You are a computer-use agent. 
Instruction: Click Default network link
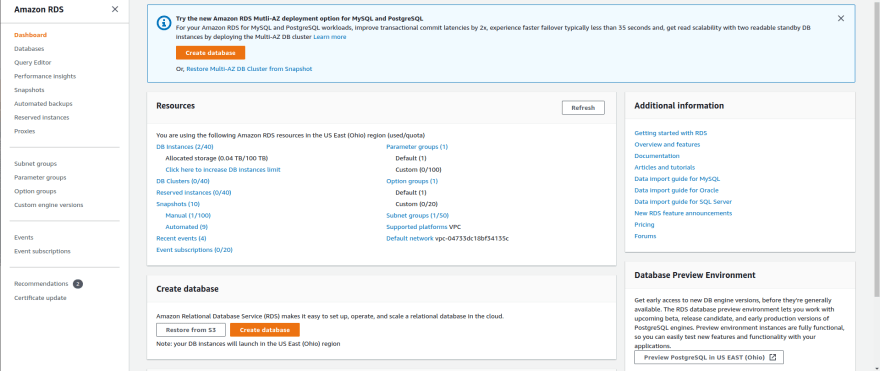(410, 239)
